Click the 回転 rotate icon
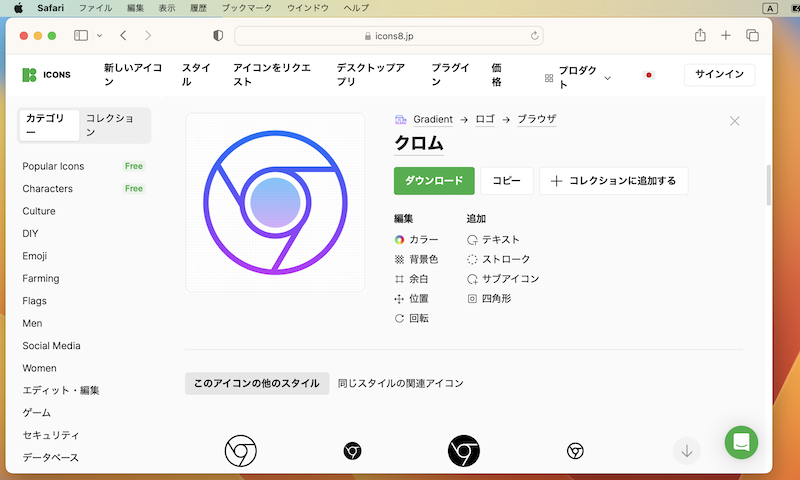 (x=400, y=318)
